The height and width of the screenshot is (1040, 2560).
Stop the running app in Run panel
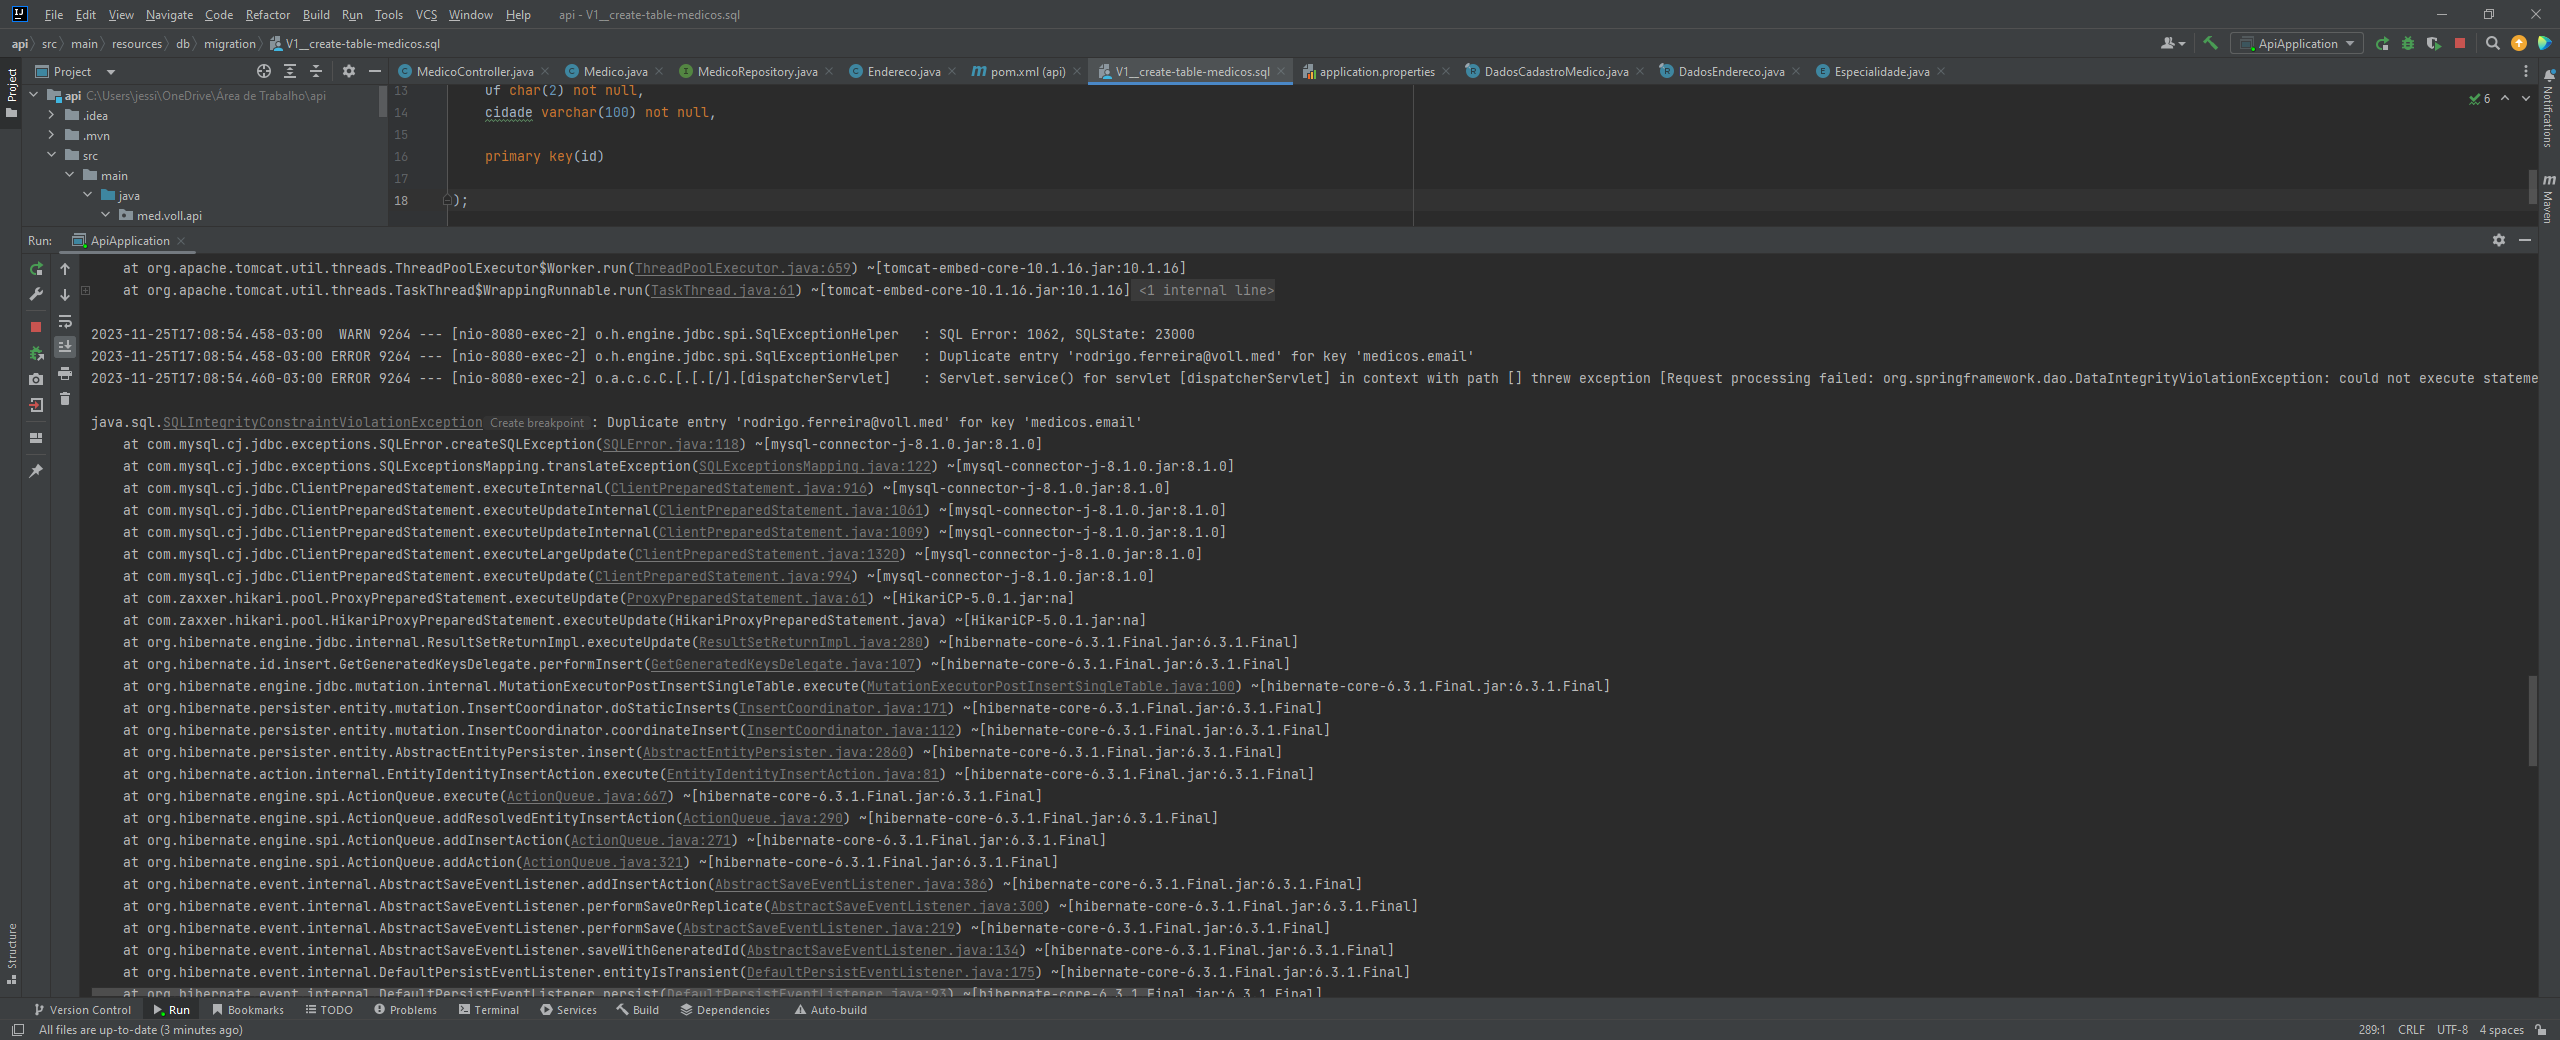(36, 327)
